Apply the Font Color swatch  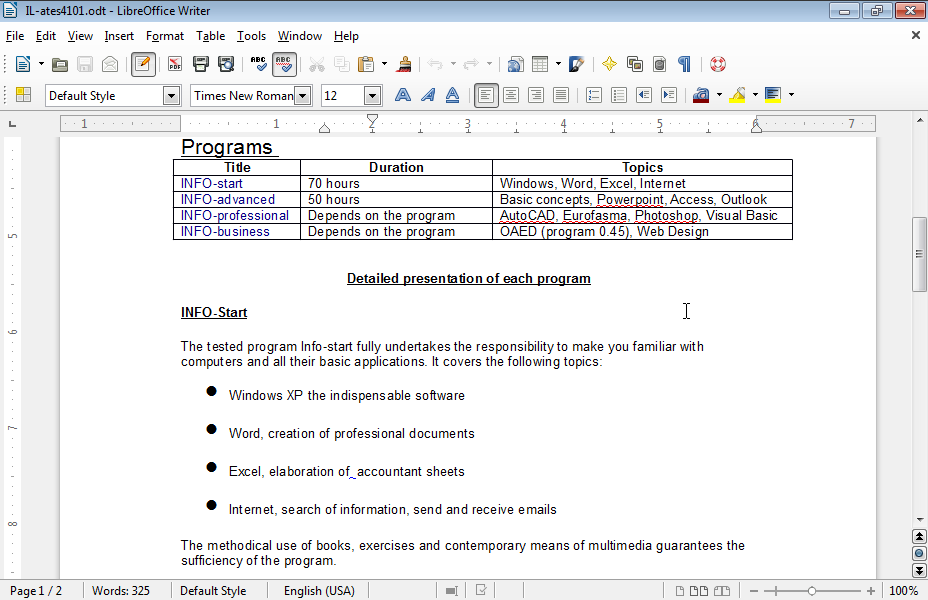click(x=701, y=95)
